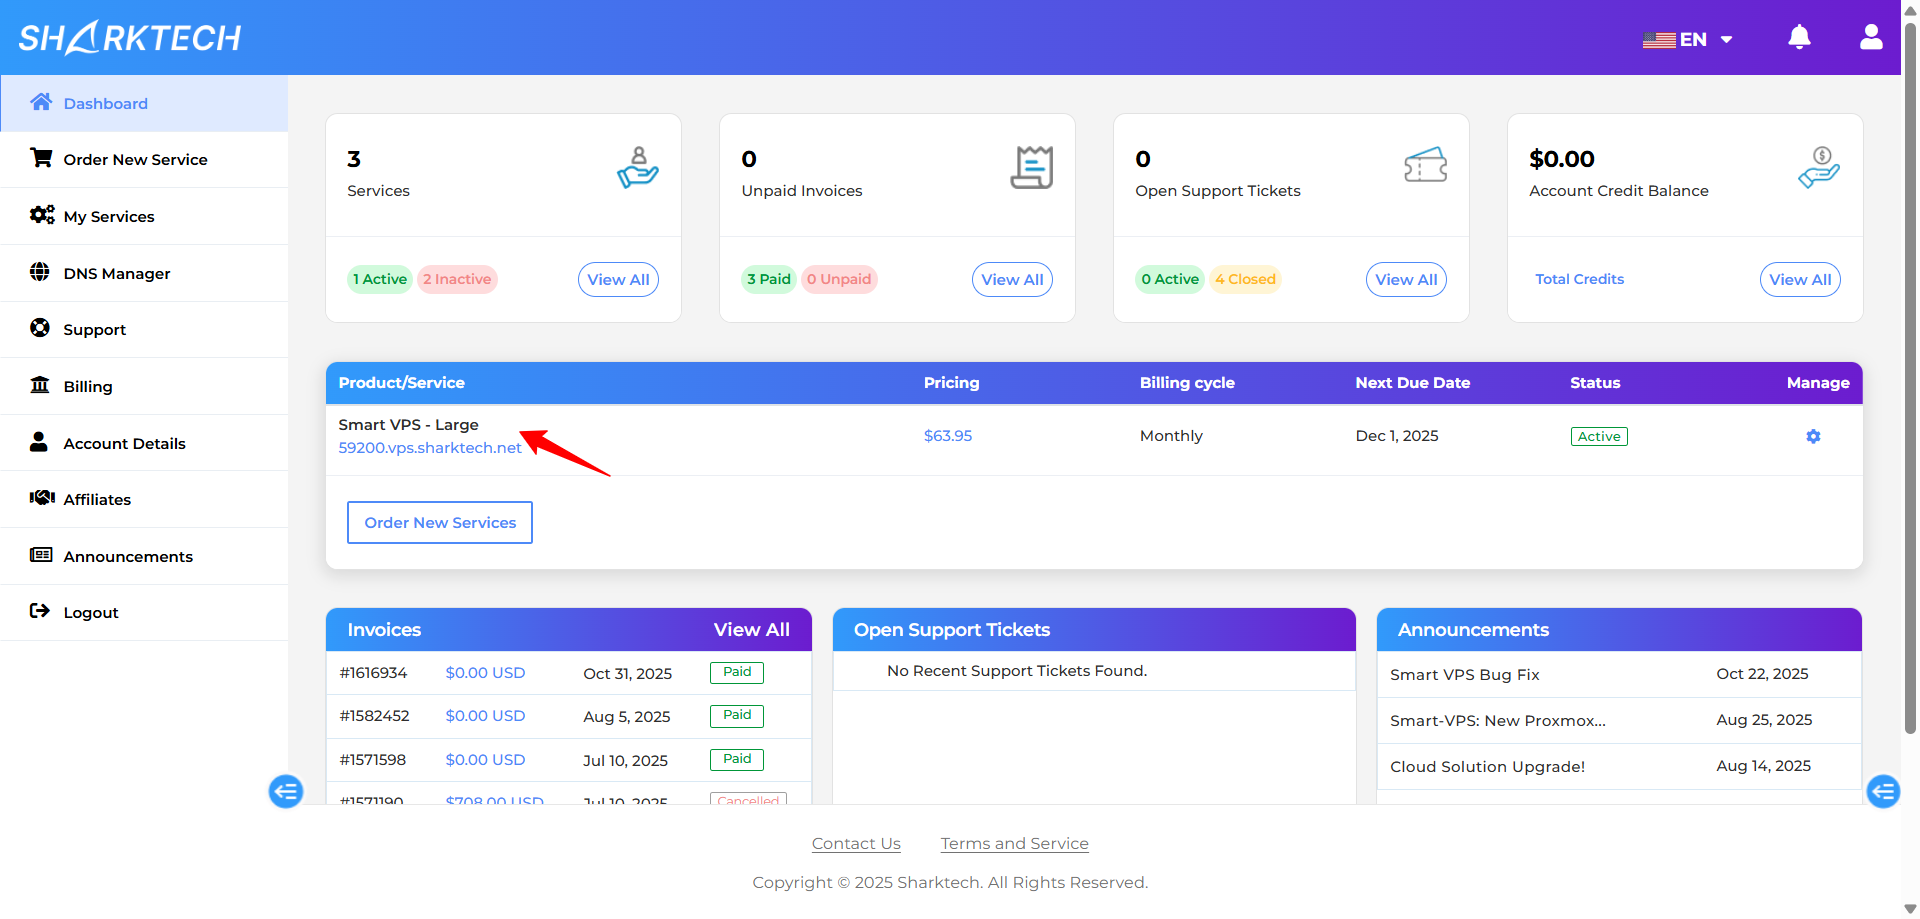
Task: Open the EN language dropdown
Action: click(x=1687, y=40)
